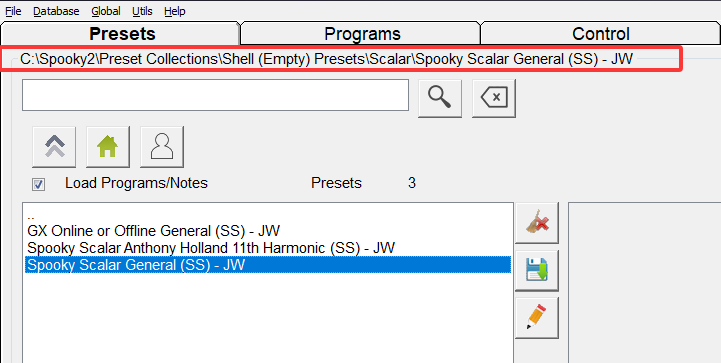The image size is (721, 363).
Task: Delete preset using the broom icon
Action: [x=537, y=223]
